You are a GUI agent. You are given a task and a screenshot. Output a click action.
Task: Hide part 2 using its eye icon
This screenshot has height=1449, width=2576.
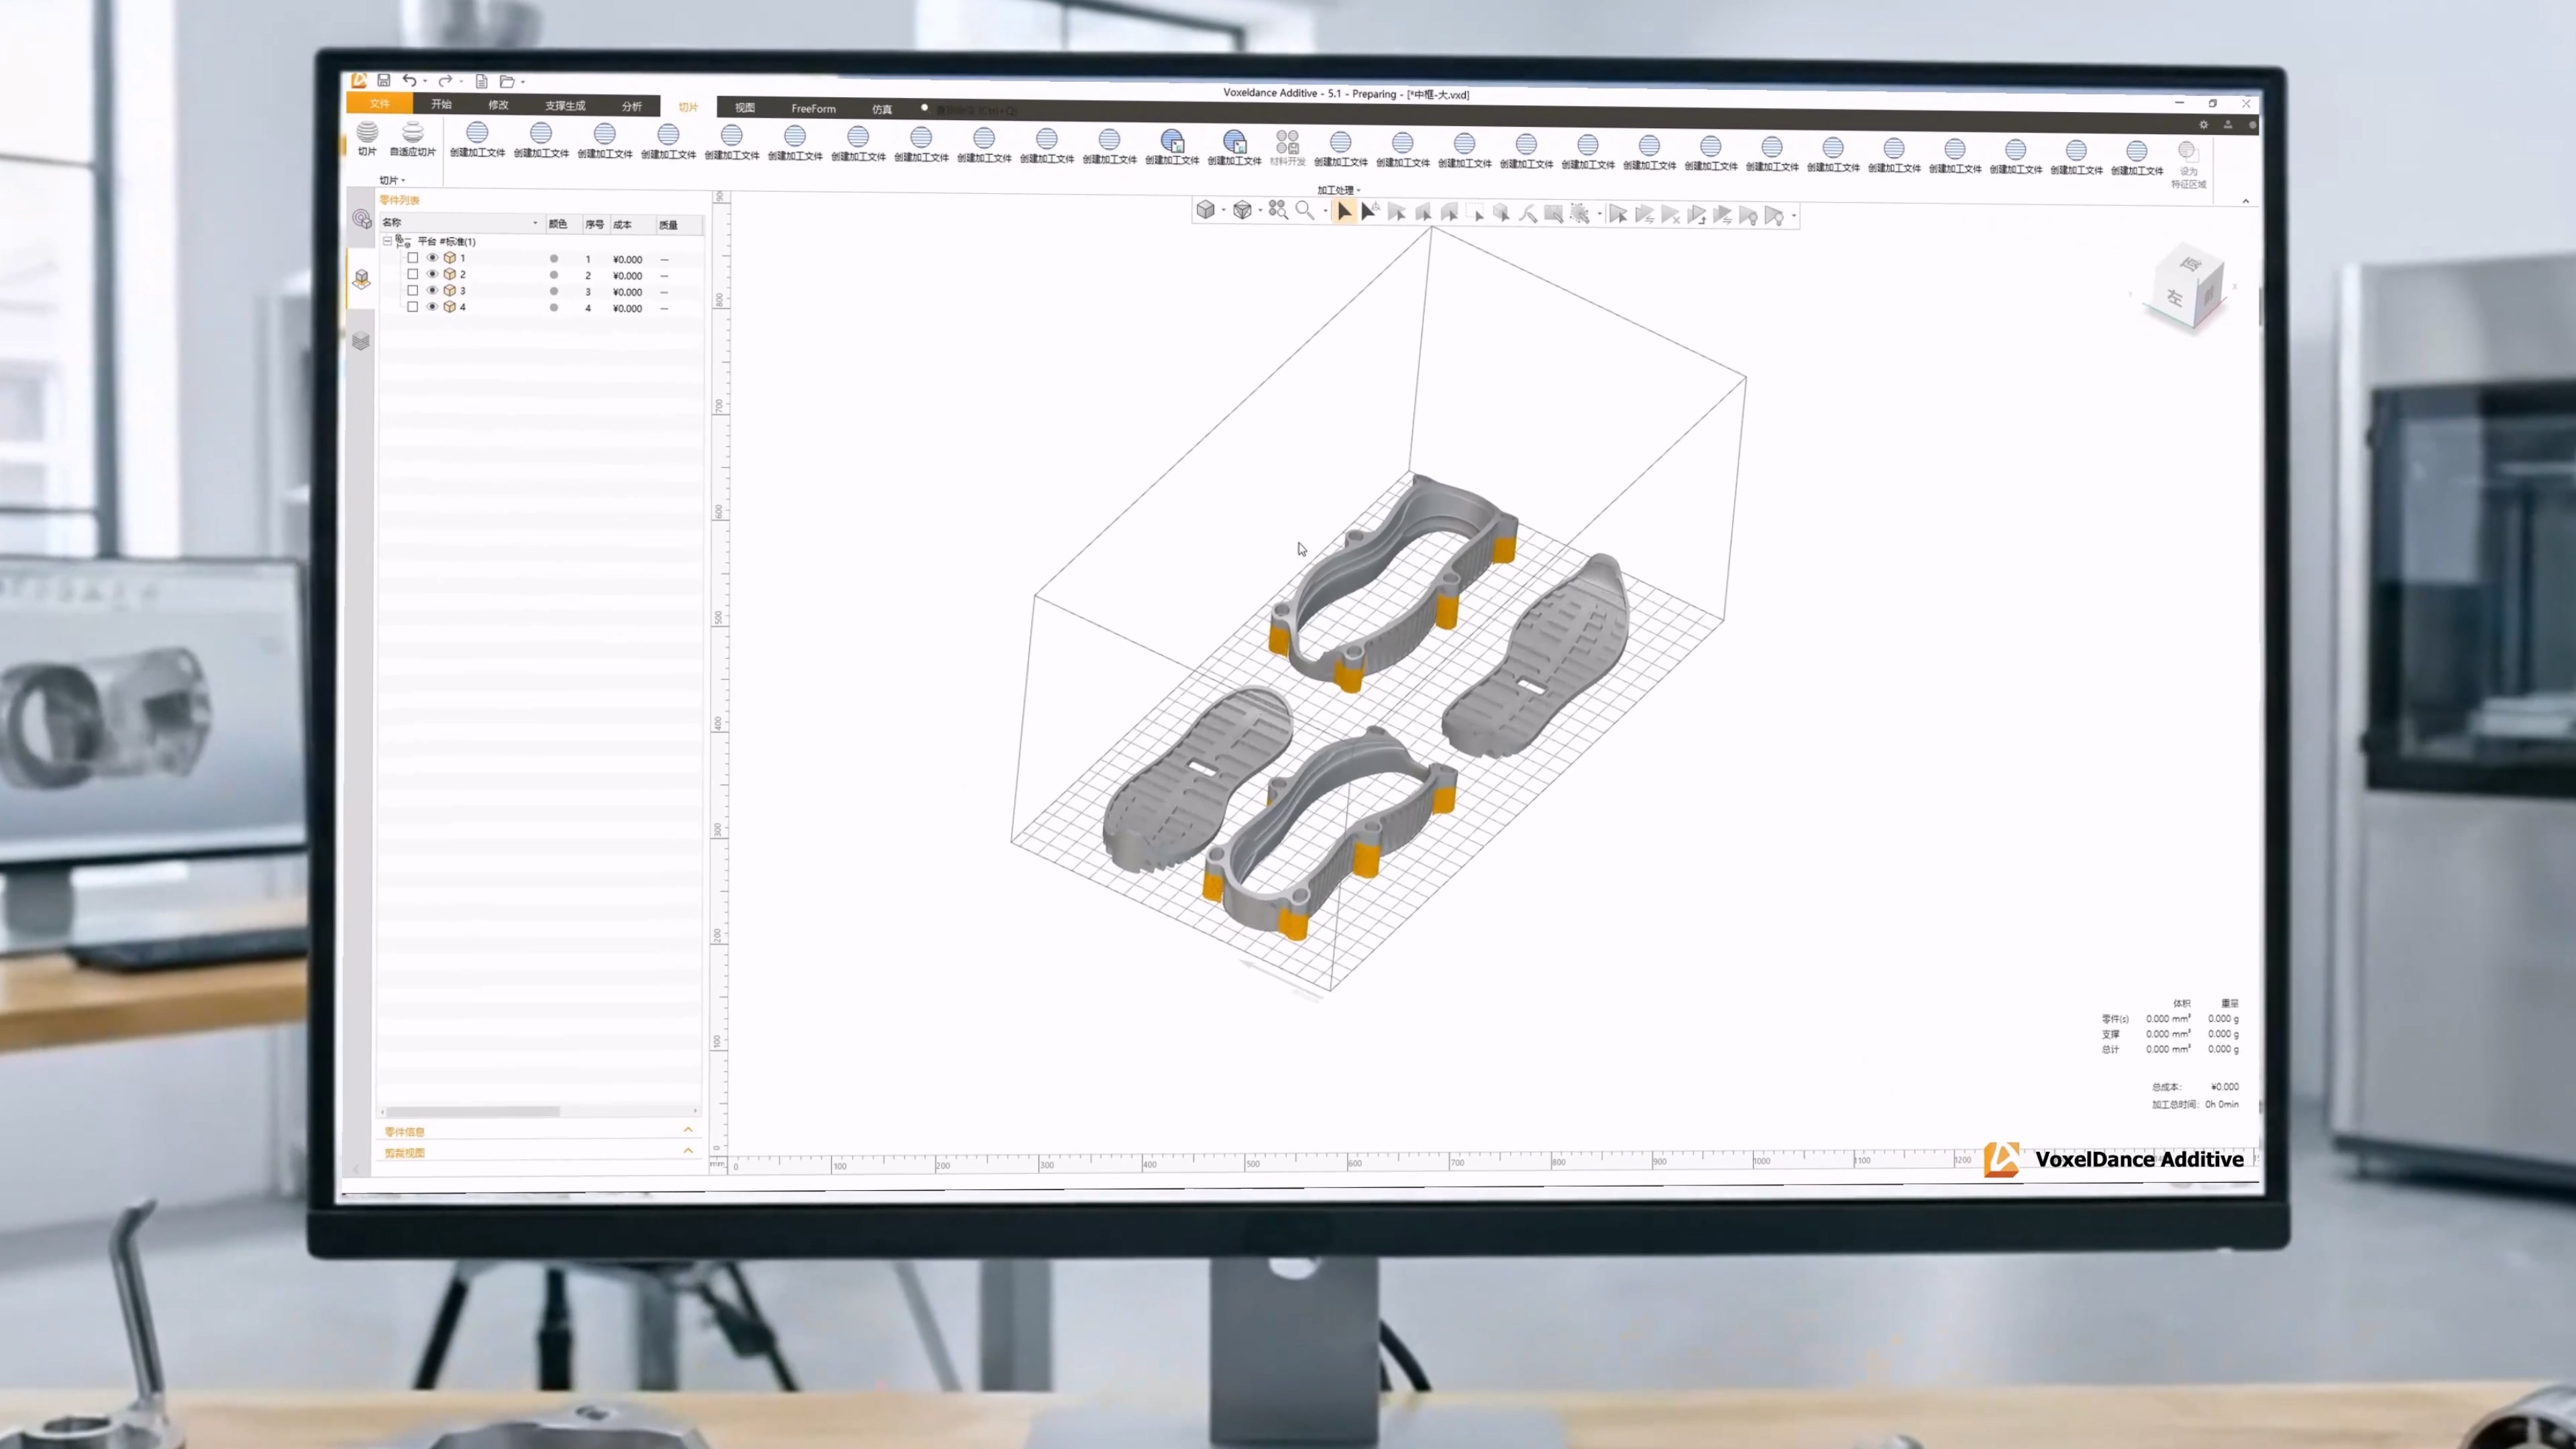point(432,274)
